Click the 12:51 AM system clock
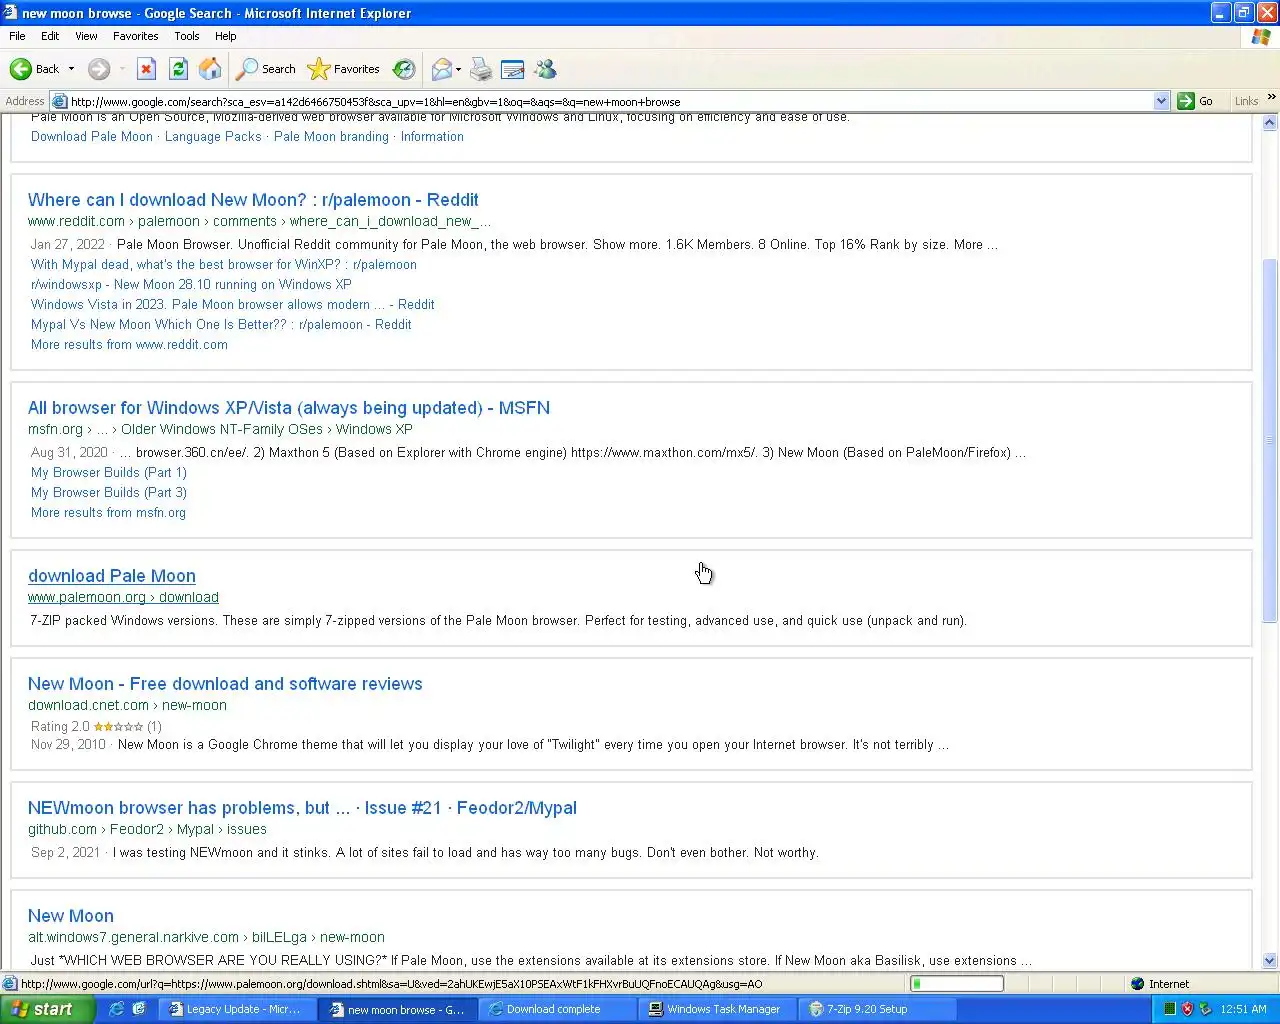Viewport: 1280px width, 1024px height. point(1244,1009)
